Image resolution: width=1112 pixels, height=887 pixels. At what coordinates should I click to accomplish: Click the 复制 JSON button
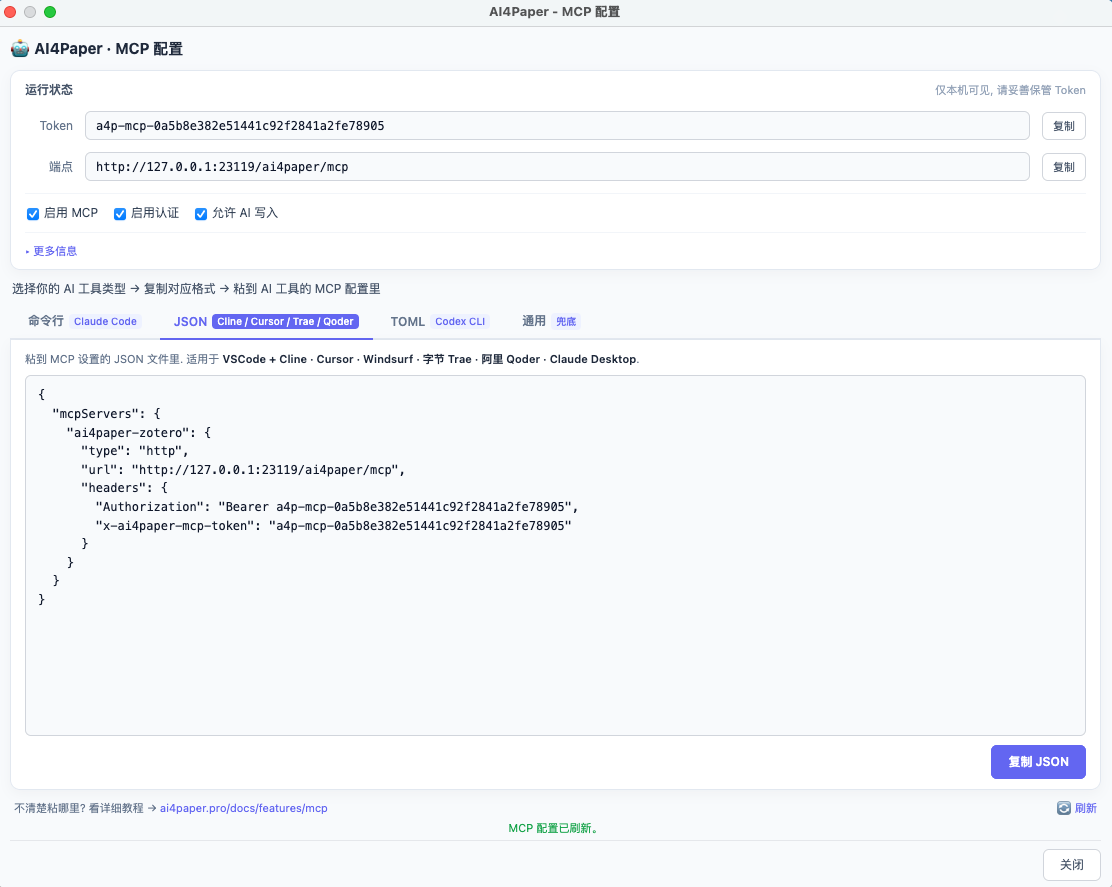pyautogui.click(x=1038, y=762)
